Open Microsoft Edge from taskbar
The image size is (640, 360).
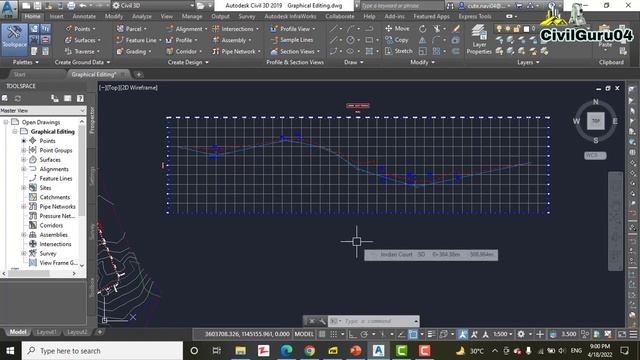[x=287, y=351]
